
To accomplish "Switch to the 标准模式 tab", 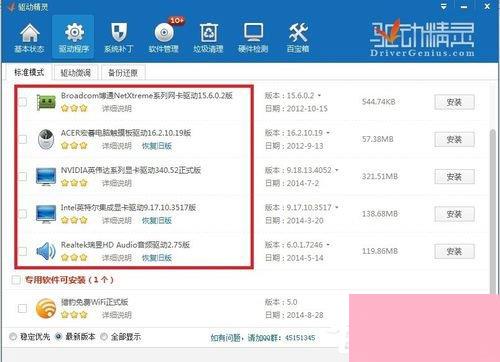I will click(x=29, y=72).
